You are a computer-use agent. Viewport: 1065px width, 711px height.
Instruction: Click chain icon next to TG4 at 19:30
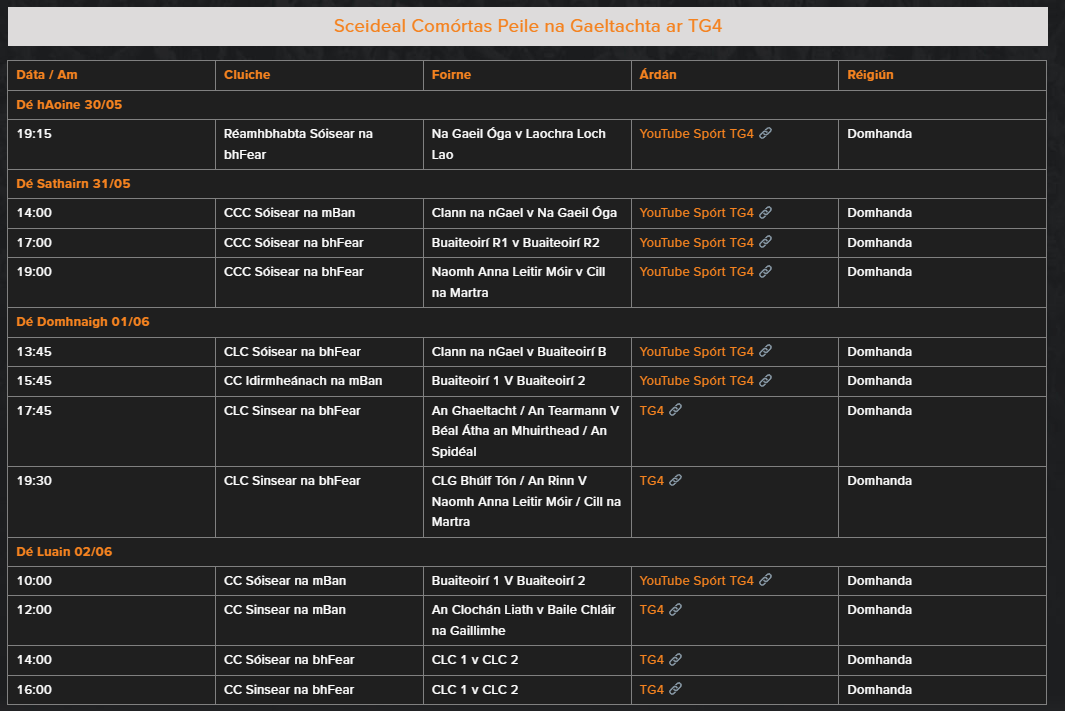click(x=675, y=481)
